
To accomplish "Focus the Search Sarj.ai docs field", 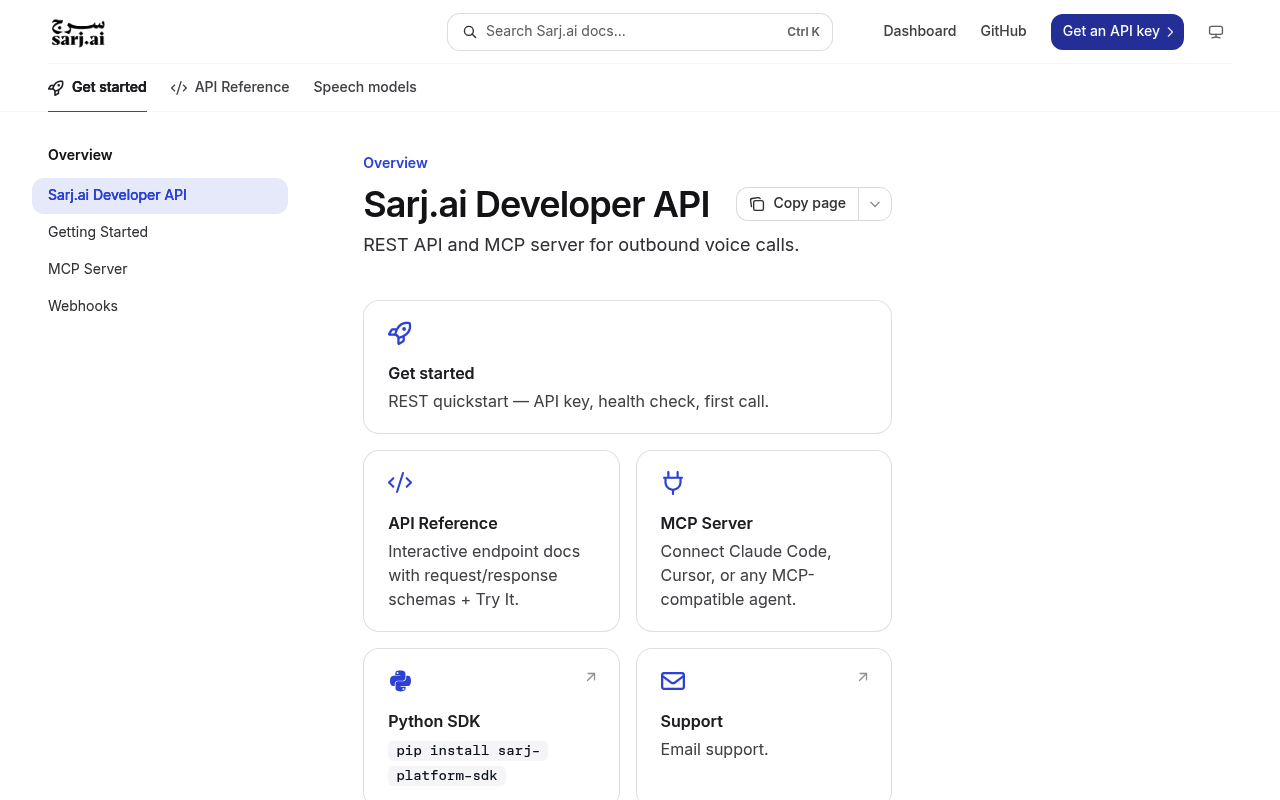I will [640, 32].
